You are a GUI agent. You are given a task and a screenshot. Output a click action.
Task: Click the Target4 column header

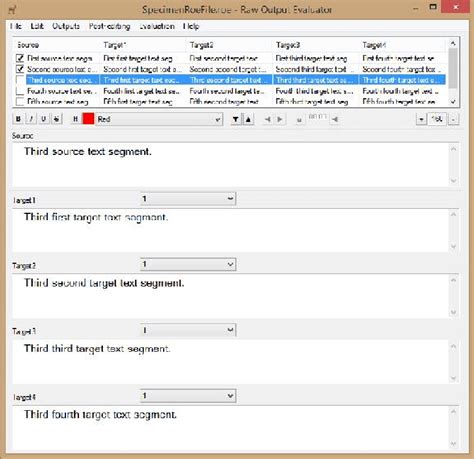tap(402, 45)
